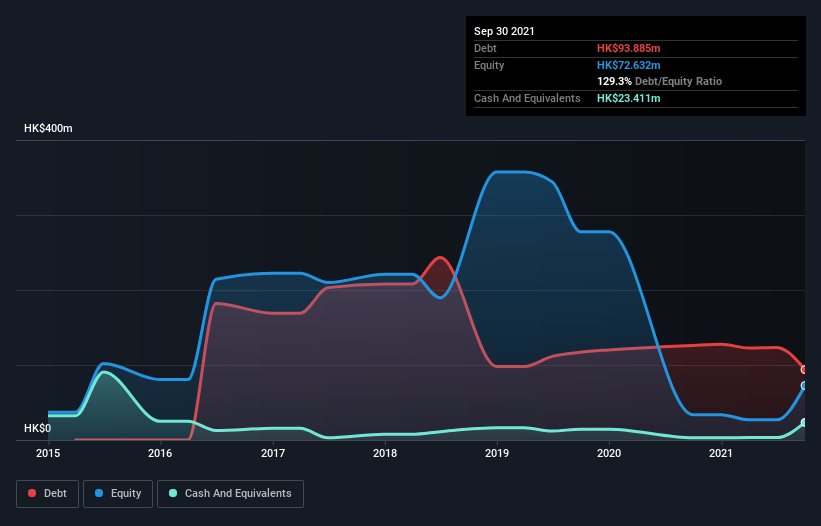The height and width of the screenshot is (526, 821).
Task: Click the 2016 x-axis label
Action: (x=160, y=453)
